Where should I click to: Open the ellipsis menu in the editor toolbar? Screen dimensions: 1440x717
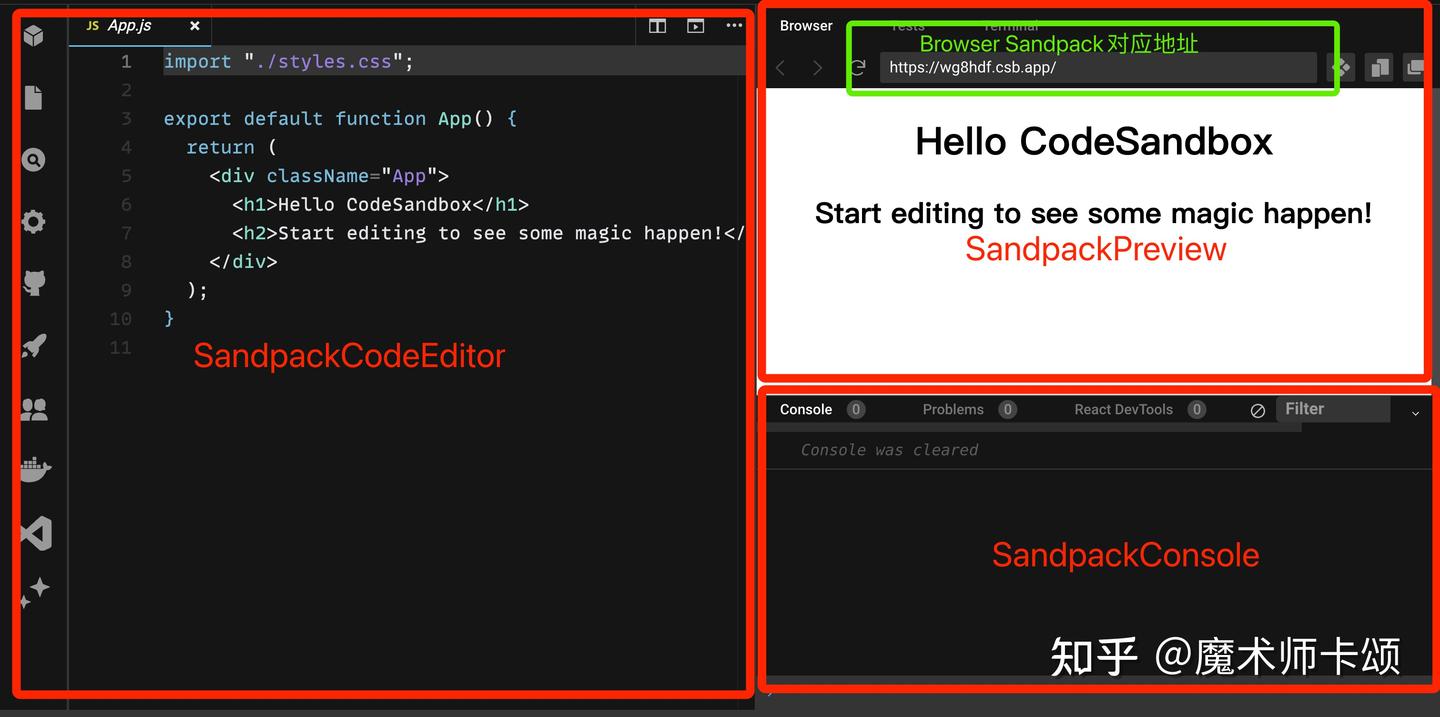pyautogui.click(x=733, y=26)
